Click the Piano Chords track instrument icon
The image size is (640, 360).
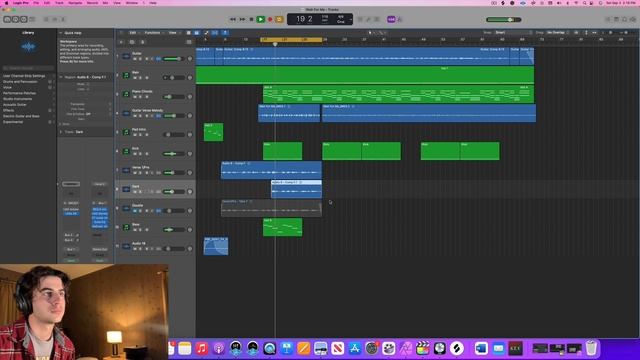point(126,94)
